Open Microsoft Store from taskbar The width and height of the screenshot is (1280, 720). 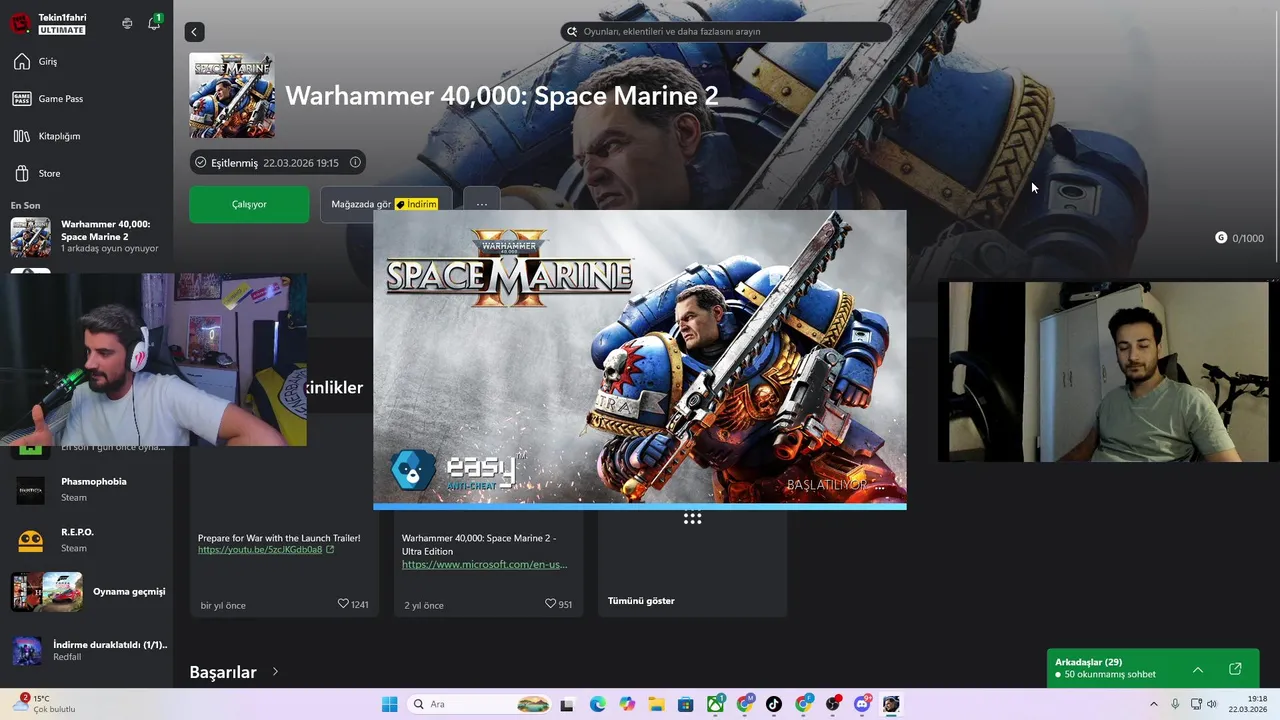(x=685, y=704)
